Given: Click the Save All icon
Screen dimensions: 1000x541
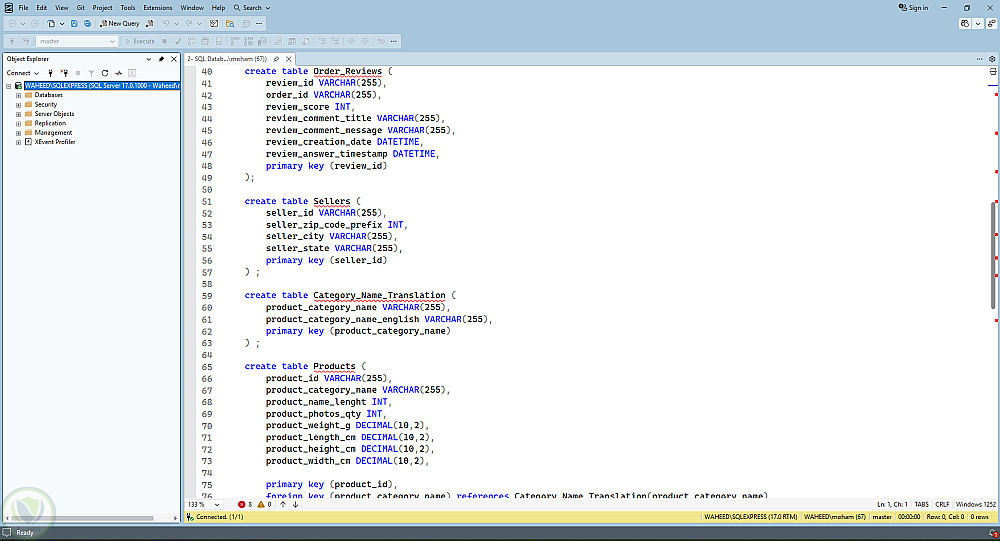Looking at the screenshot, I should pyautogui.click(x=87, y=23).
